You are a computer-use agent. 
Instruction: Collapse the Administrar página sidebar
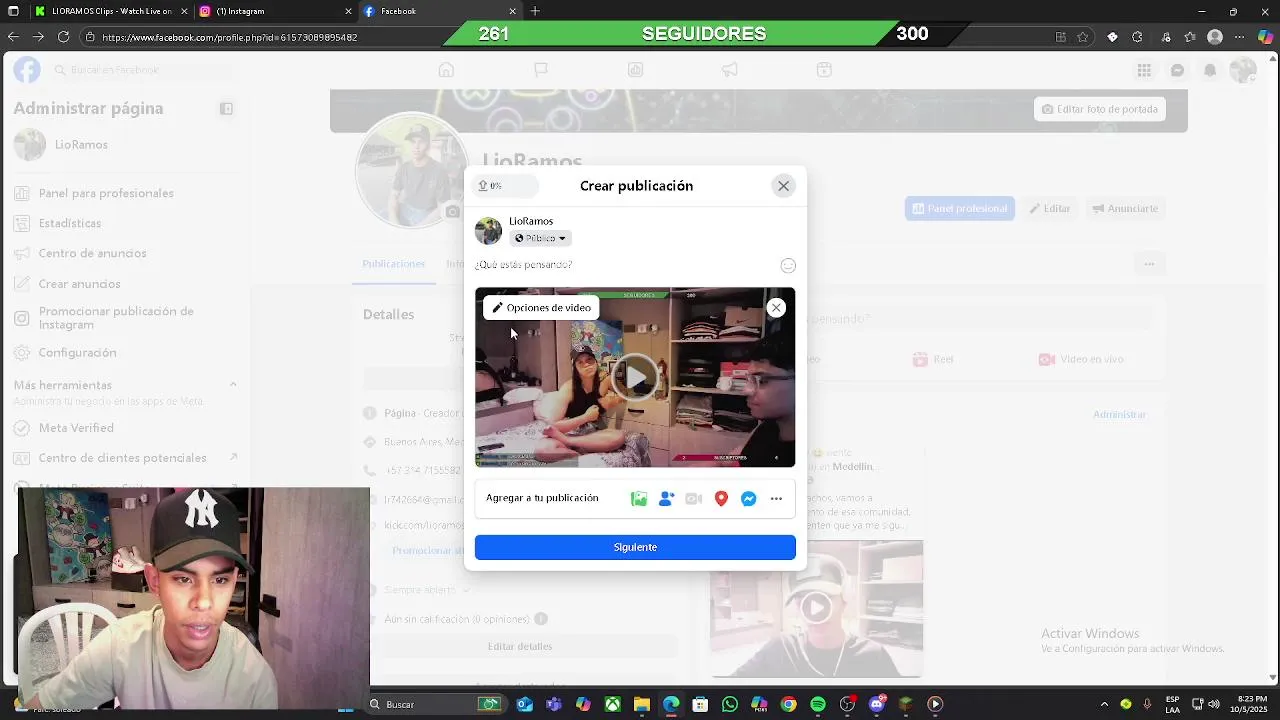tap(226, 108)
